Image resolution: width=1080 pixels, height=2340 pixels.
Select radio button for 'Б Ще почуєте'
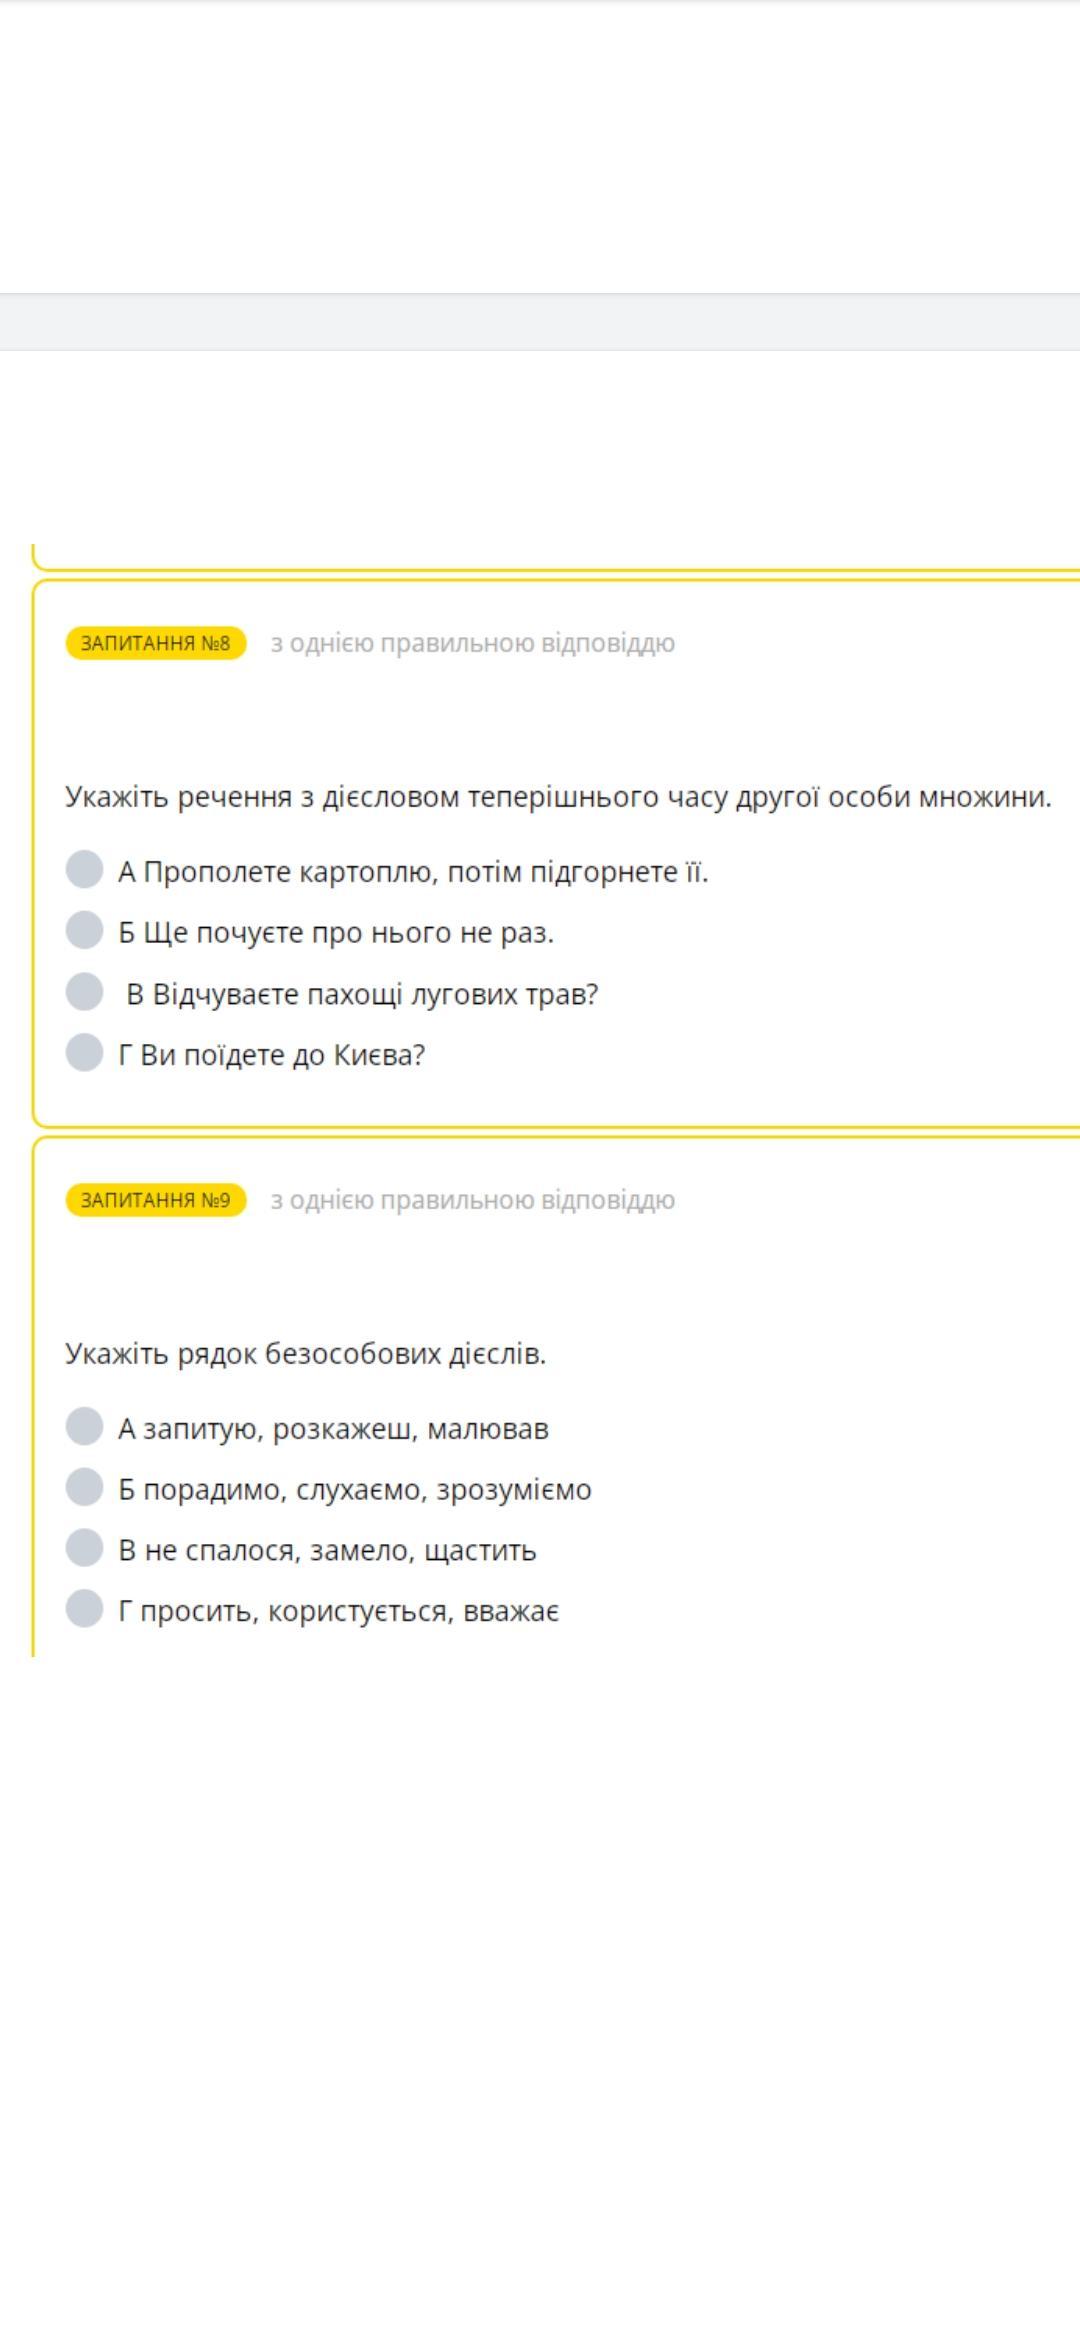84,930
